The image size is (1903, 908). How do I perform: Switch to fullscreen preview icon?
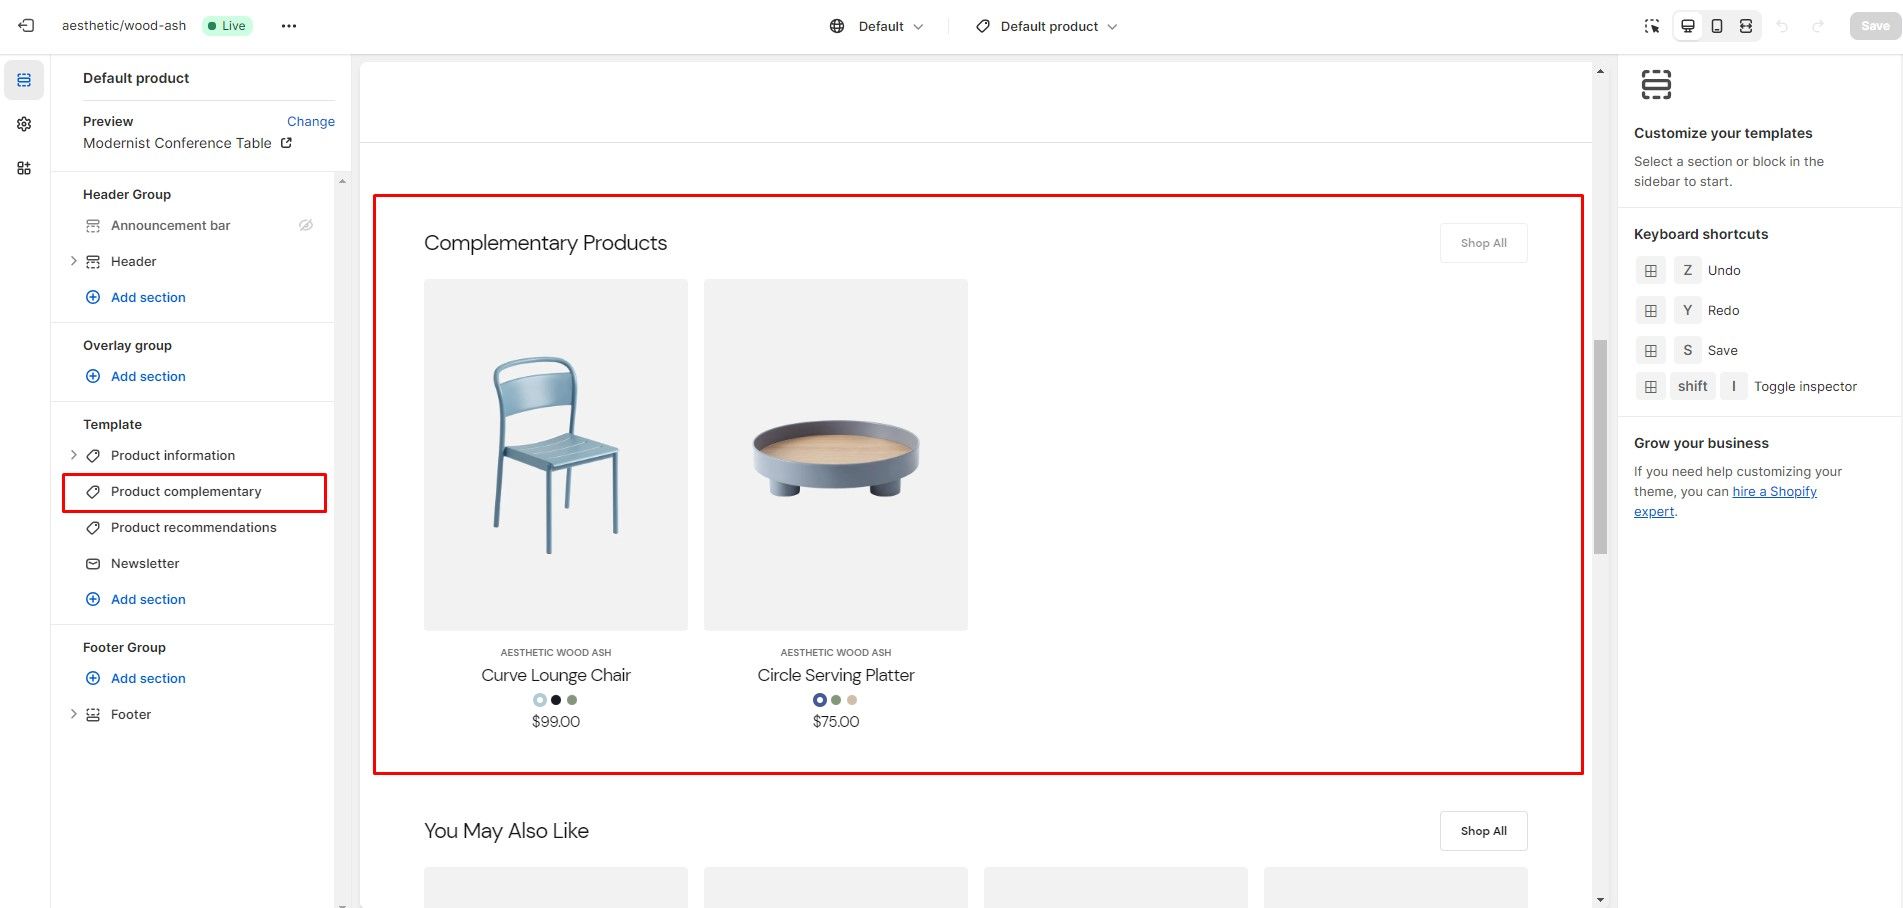[1746, 26]
